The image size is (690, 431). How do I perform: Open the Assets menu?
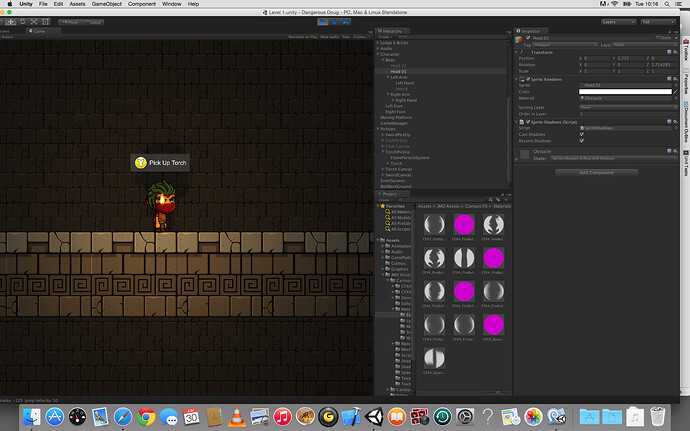coord(77,4)
